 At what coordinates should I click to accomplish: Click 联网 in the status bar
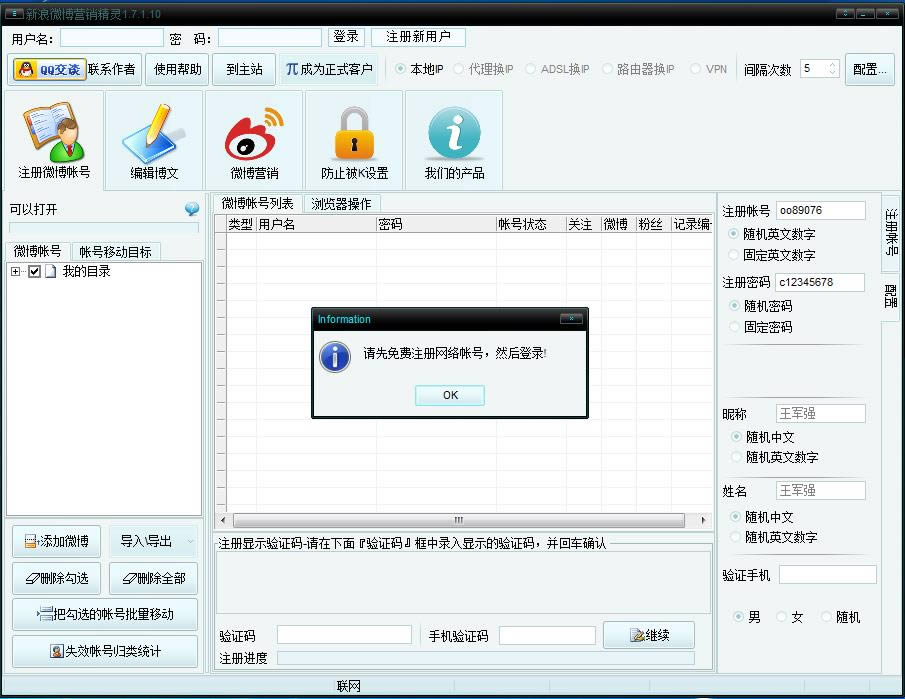click(x=349, y=686)
